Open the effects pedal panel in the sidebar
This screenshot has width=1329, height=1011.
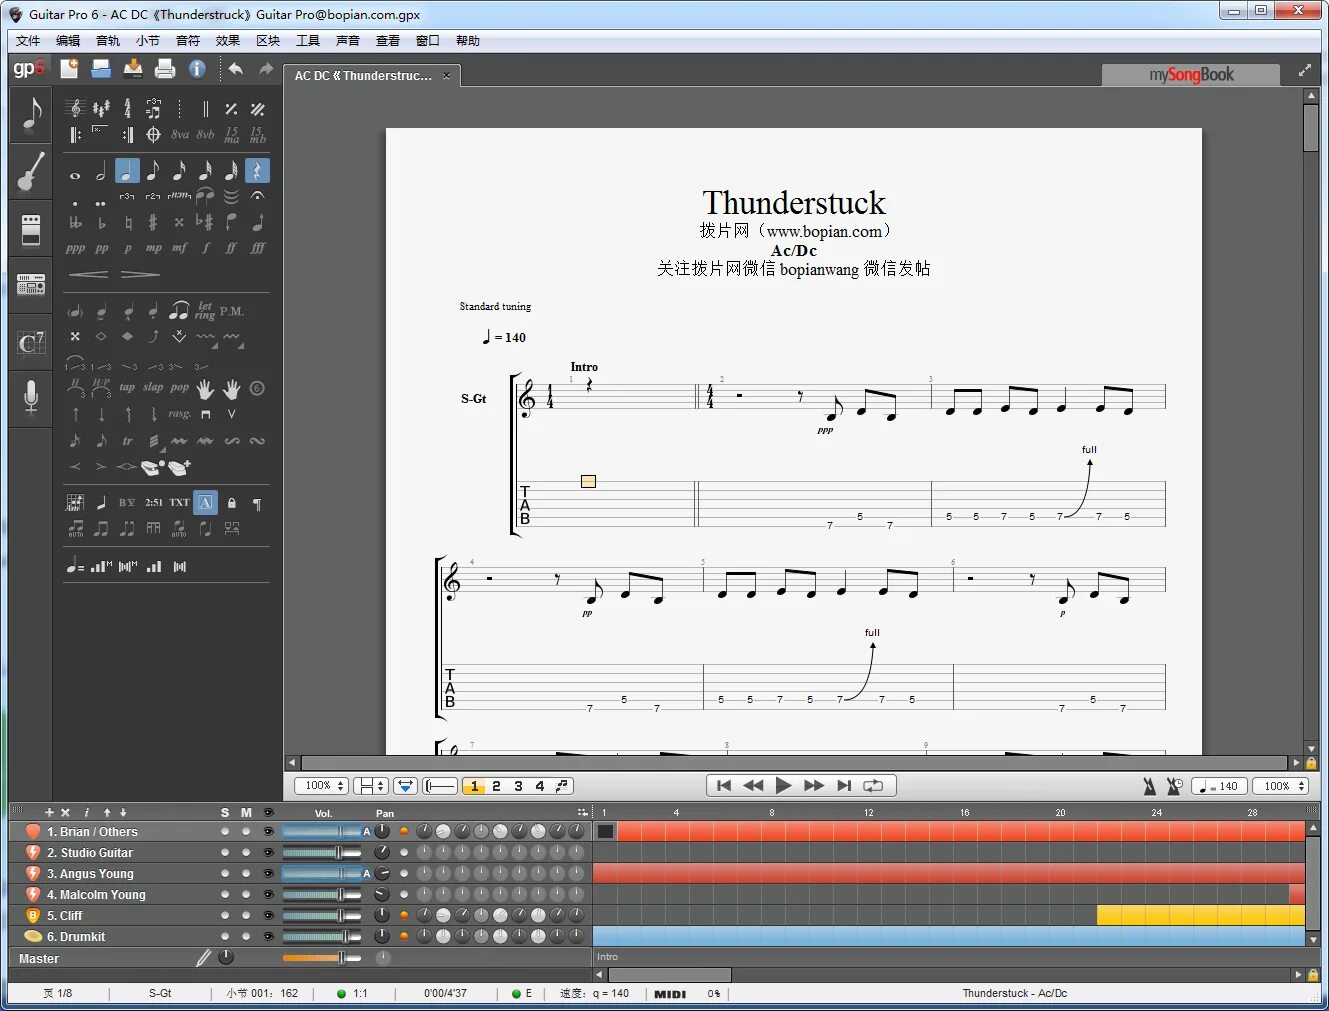[31, 229]
